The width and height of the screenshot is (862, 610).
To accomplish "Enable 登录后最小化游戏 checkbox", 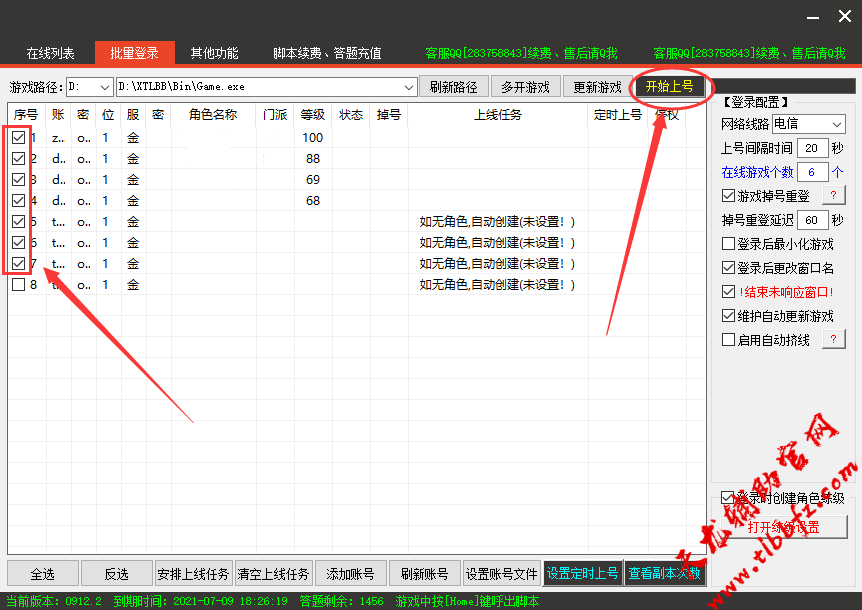I will (728, 244).
